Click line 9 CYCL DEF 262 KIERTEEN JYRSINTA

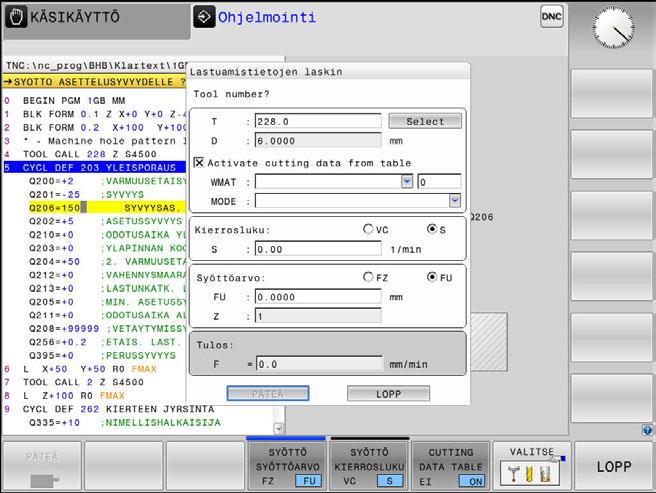click(x=109, y=409)
